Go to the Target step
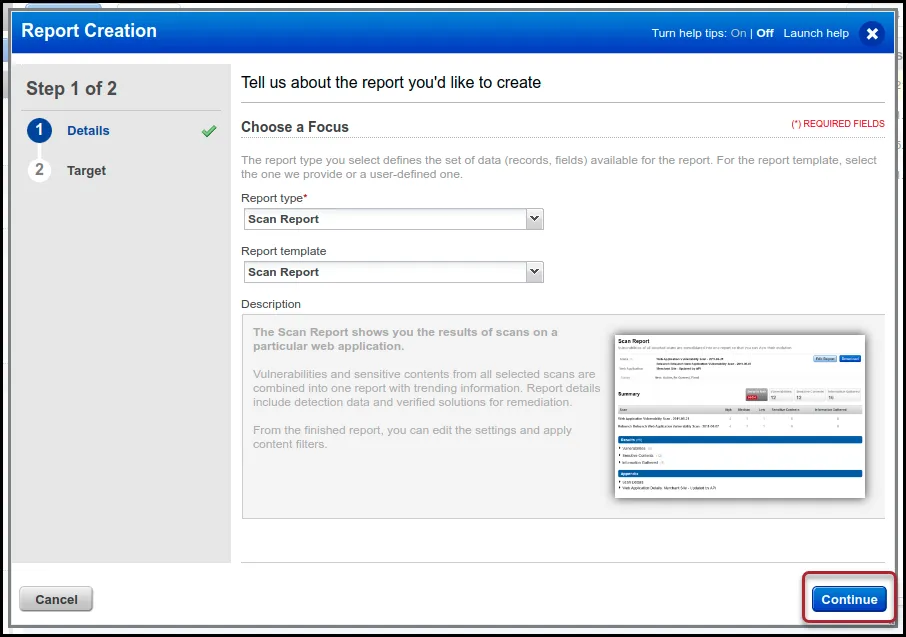Viewport: 906px width, 637px height. (x=87, y=171)
